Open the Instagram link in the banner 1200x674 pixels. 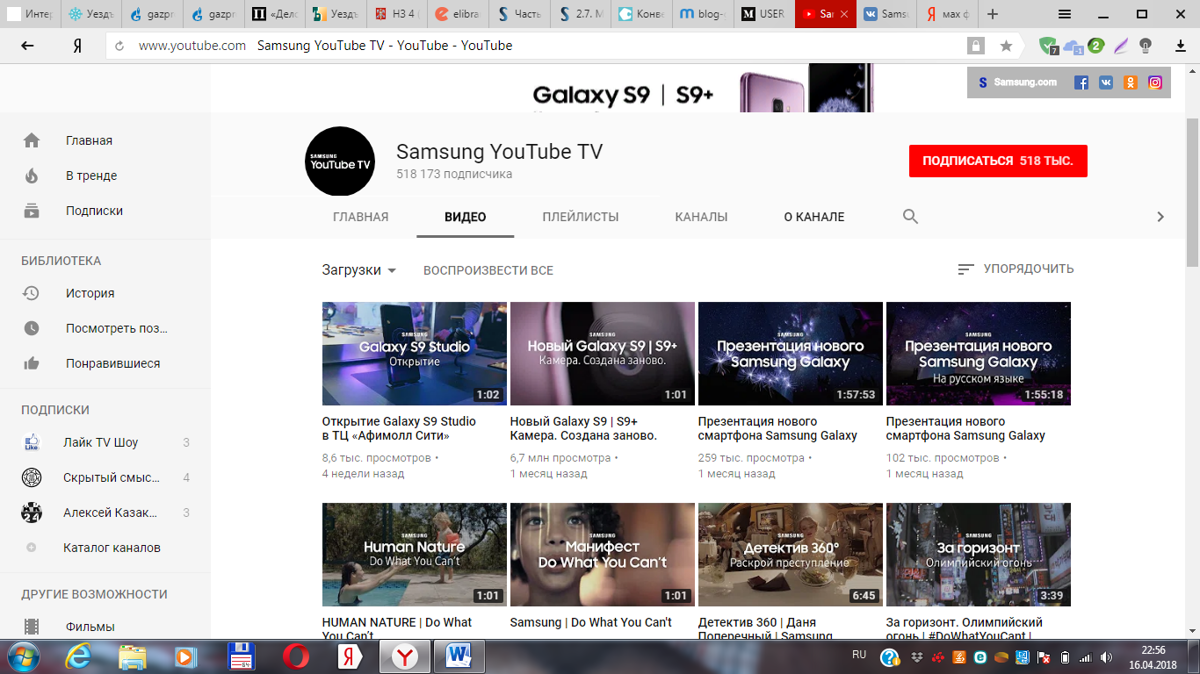pos(1155,83)
